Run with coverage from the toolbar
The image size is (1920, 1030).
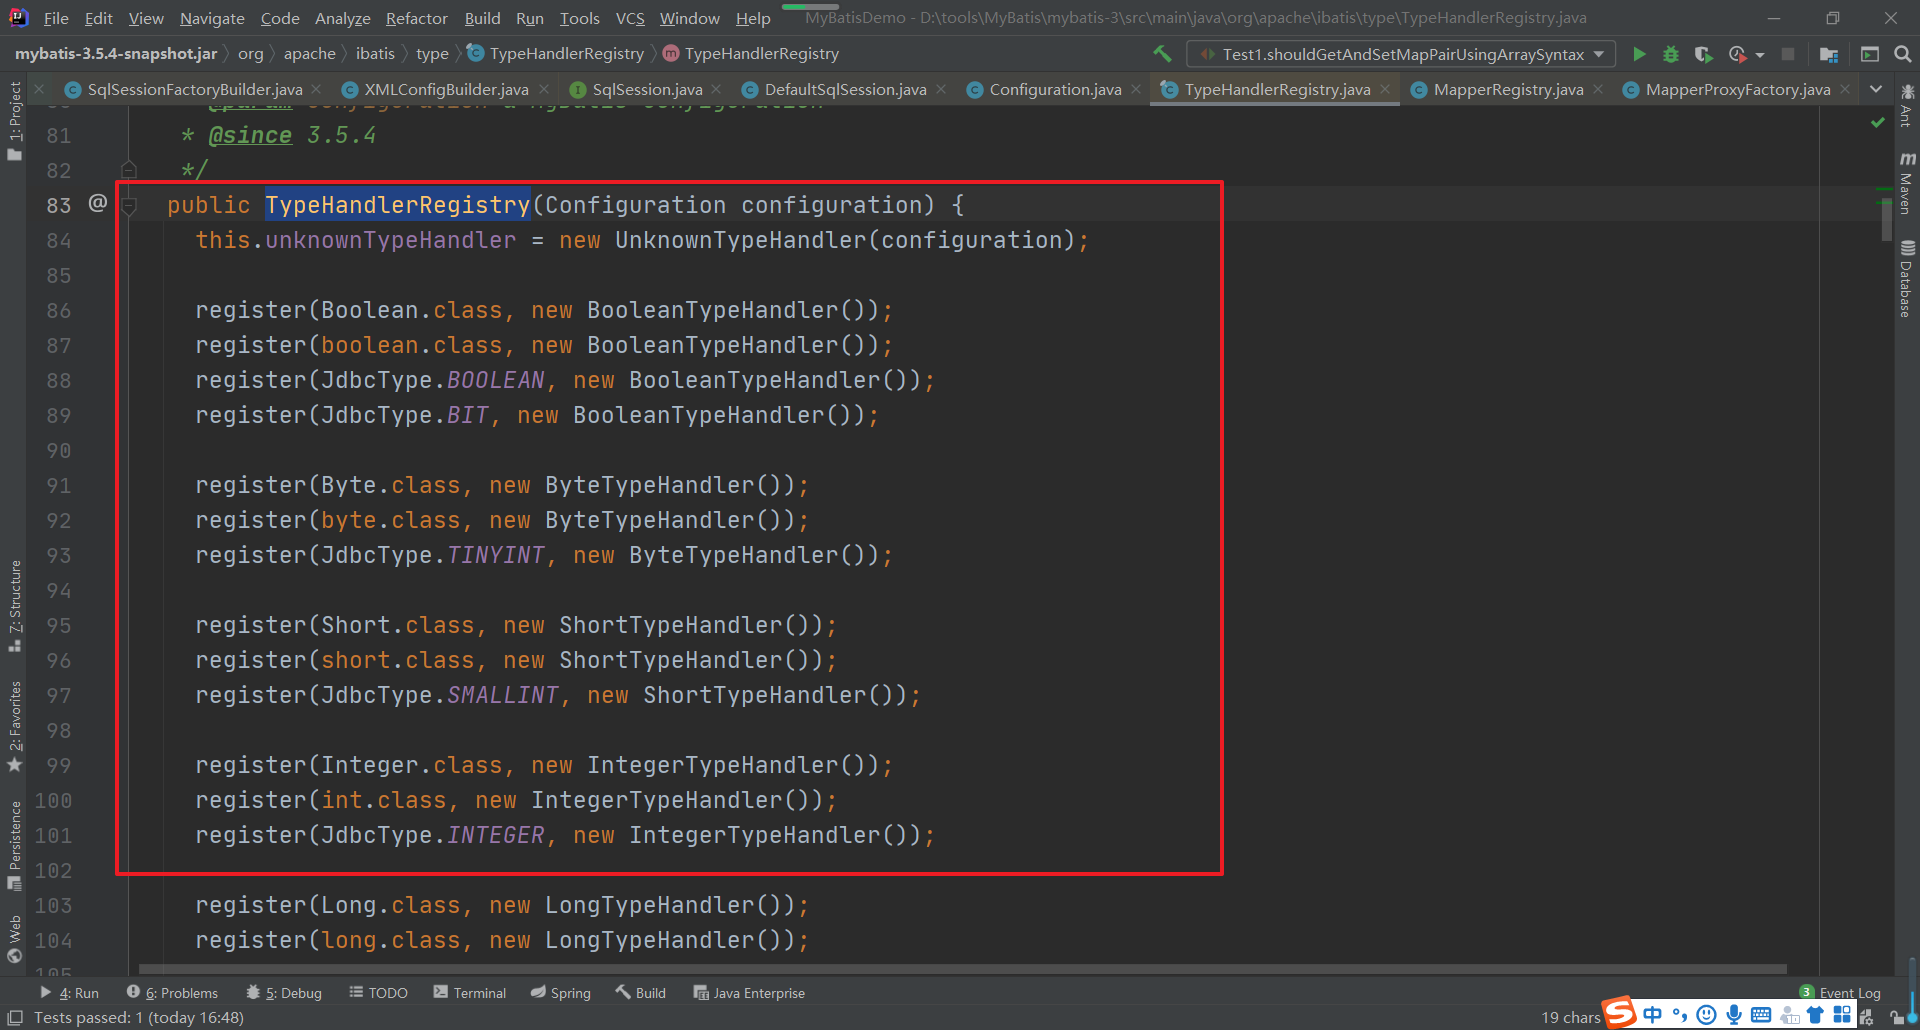pyautogui.click(x=1703, y=54)
